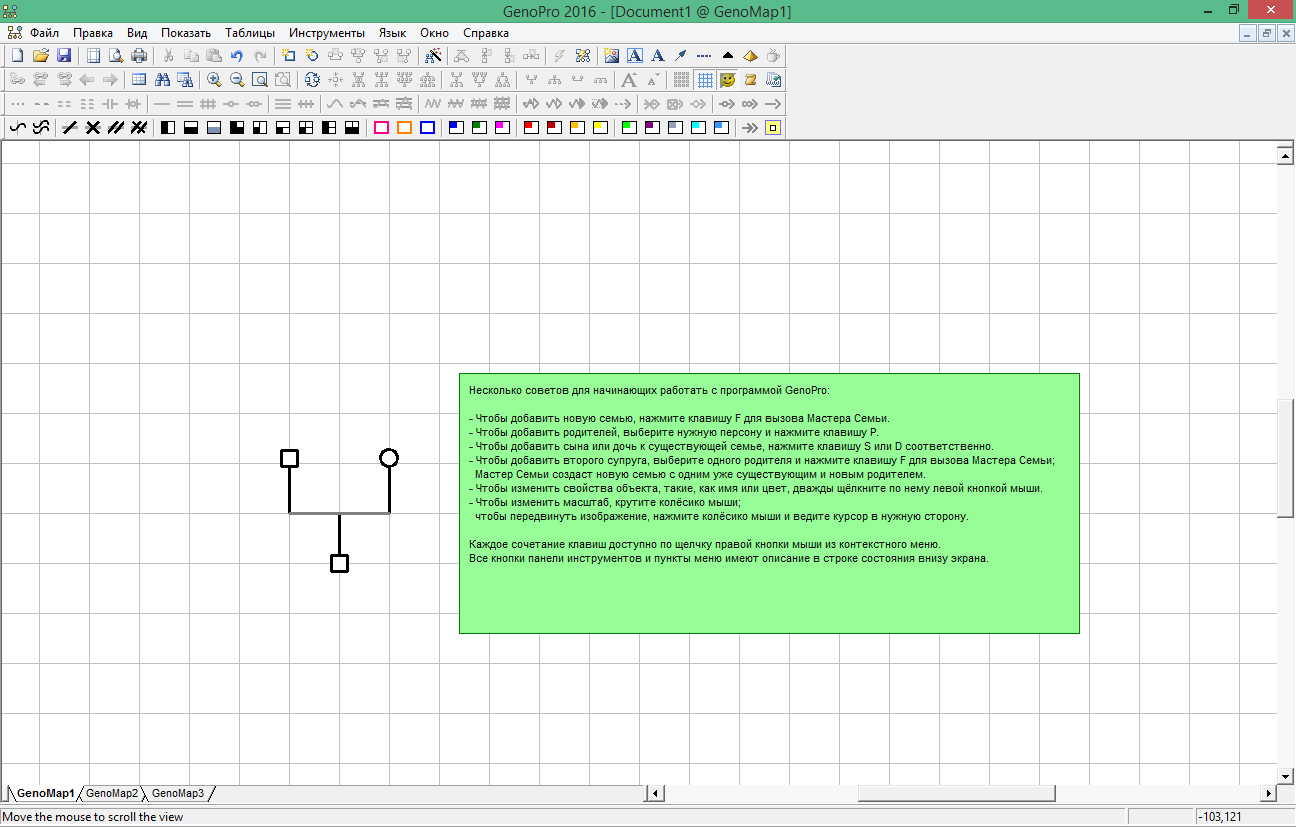The image size is (1296, 827).
Task: Increase the text size
Action: click(x=629, y=80)
